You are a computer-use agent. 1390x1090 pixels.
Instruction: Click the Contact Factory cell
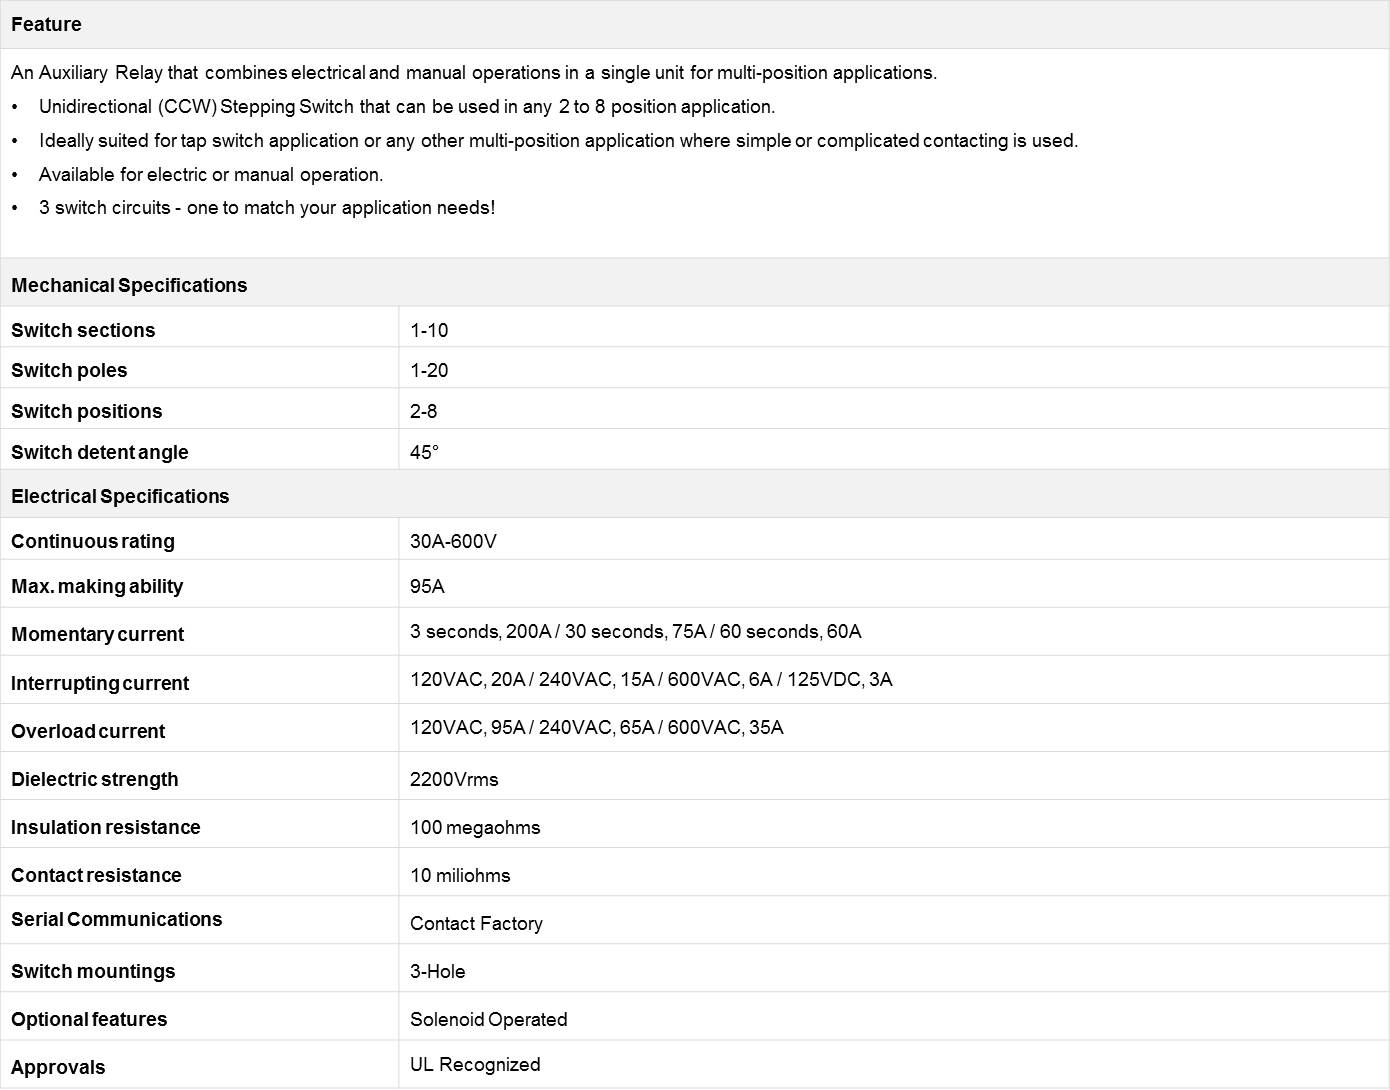tap(476, 923)
